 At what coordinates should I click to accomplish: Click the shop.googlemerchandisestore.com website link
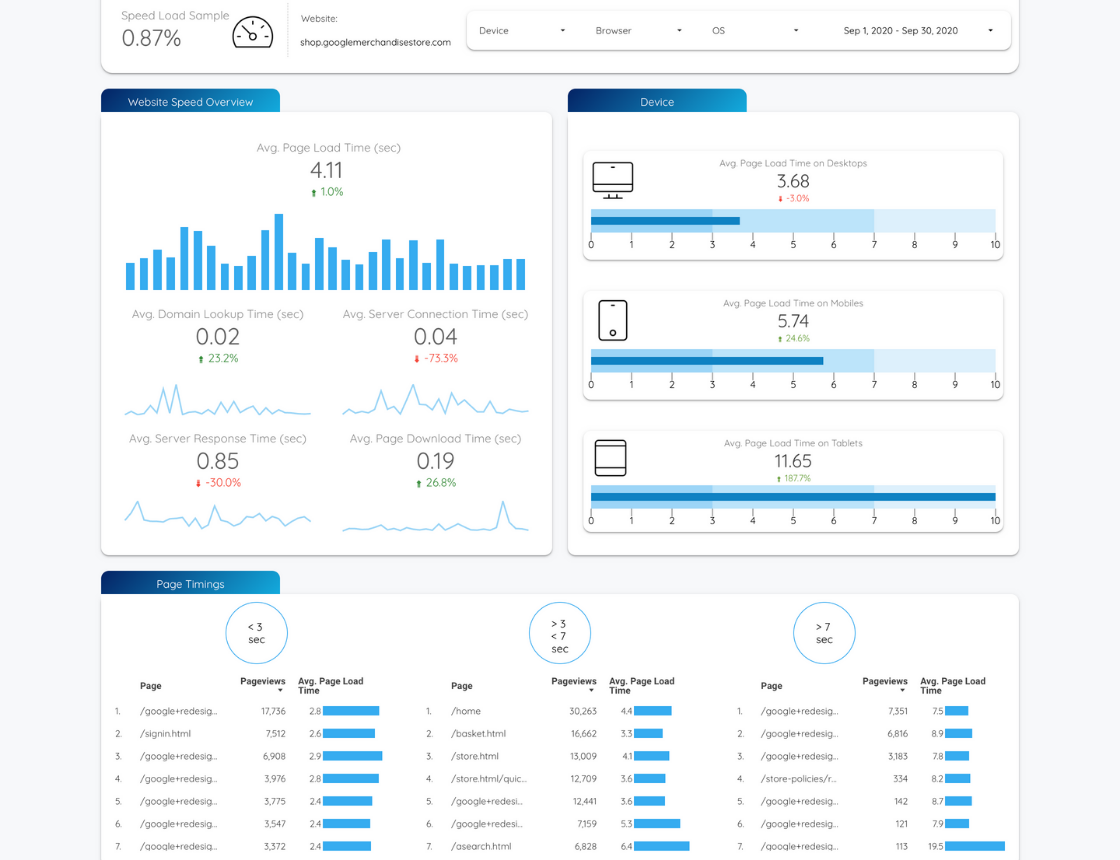tap(375, 42)
